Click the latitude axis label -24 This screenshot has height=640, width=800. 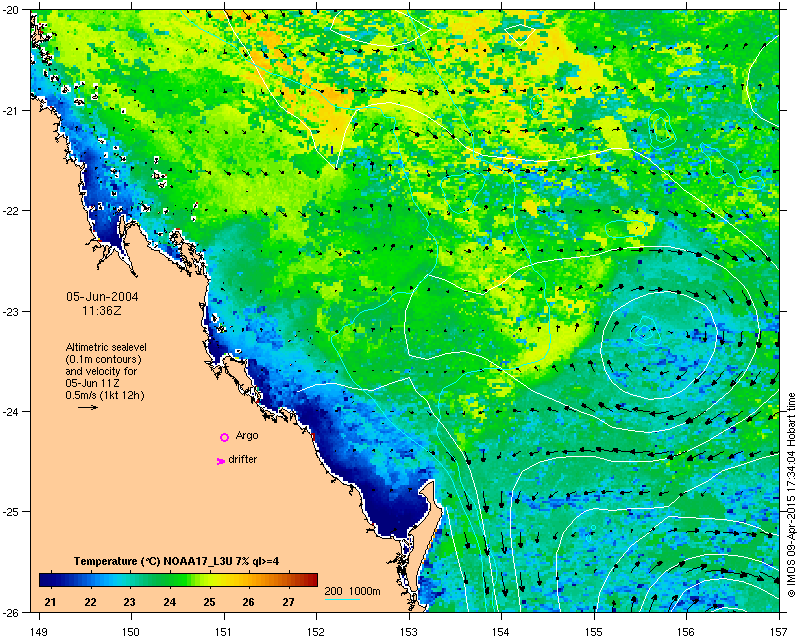click(10, 411)
